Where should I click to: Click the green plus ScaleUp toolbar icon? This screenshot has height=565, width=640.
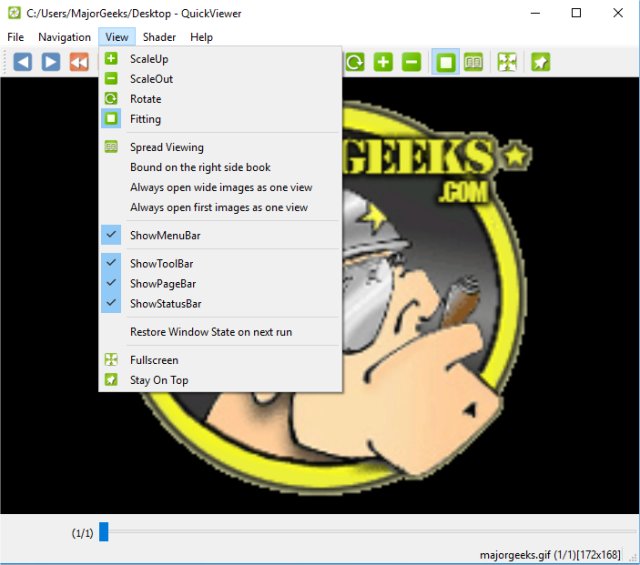coord(383,62)
